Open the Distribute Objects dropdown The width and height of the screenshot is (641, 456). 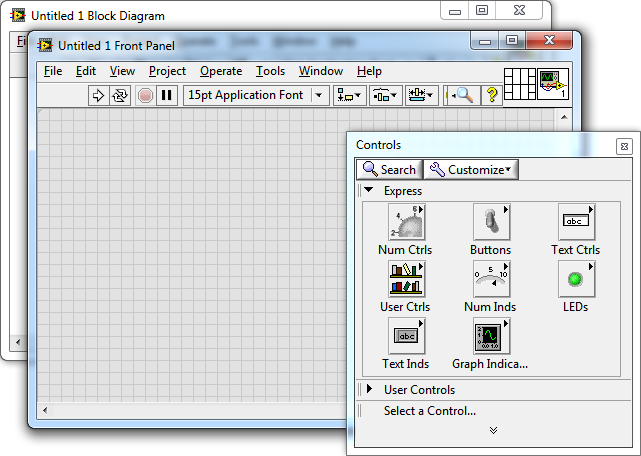tap(385, 96)
